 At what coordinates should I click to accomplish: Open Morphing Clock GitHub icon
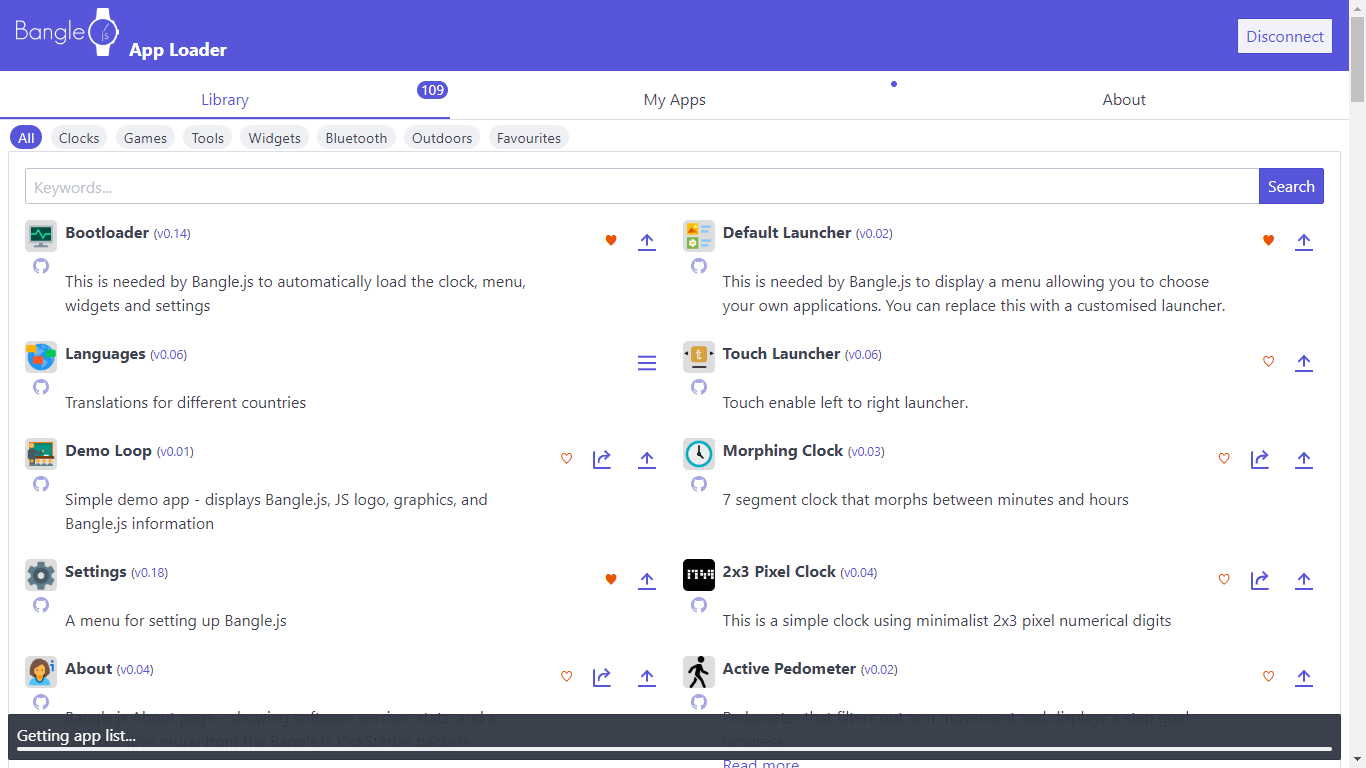[699, 484]
